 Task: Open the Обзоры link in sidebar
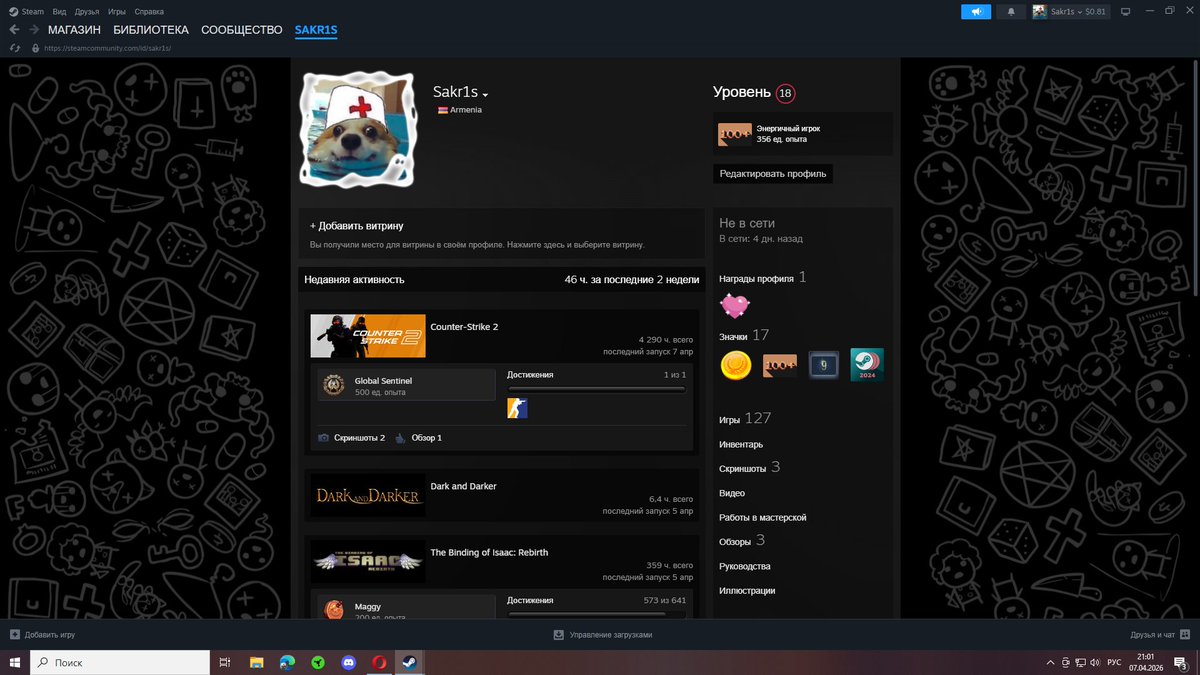[x=734, y=541]
